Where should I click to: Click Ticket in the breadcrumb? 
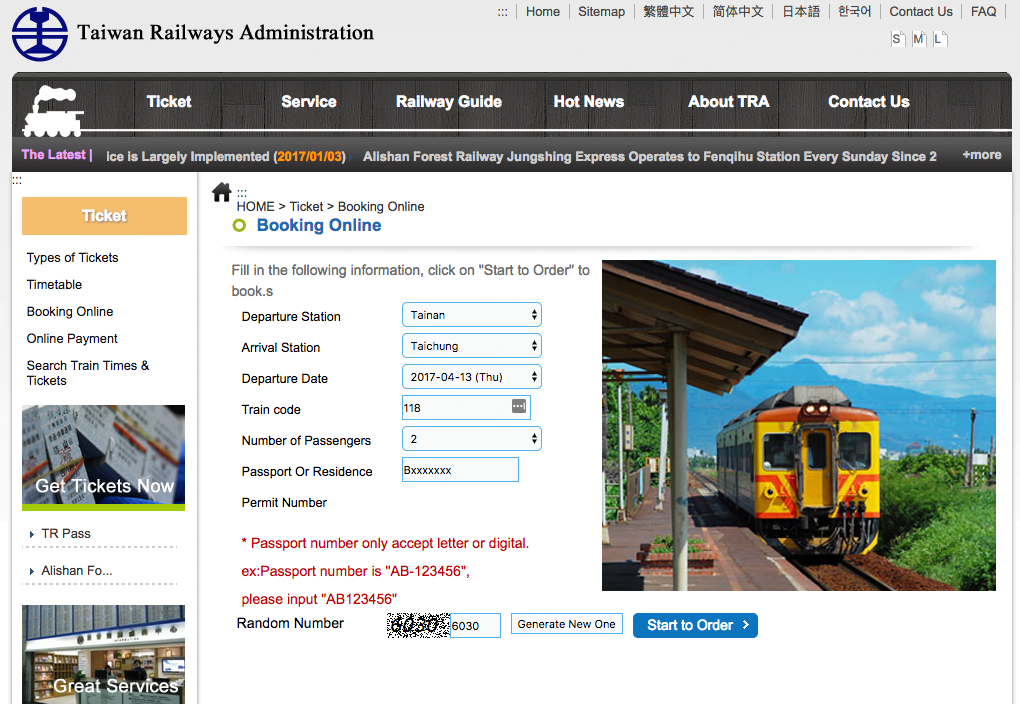(306, 206)
